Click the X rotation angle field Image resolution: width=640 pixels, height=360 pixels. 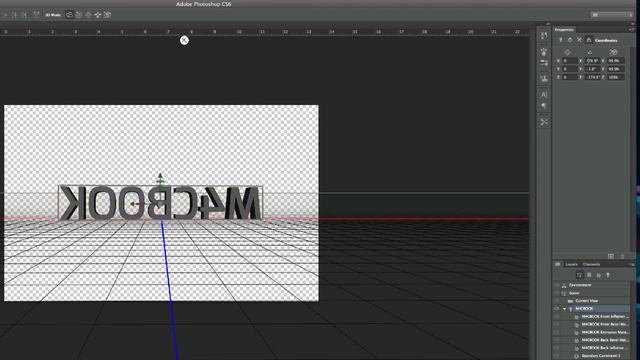(x=593, y=61)
